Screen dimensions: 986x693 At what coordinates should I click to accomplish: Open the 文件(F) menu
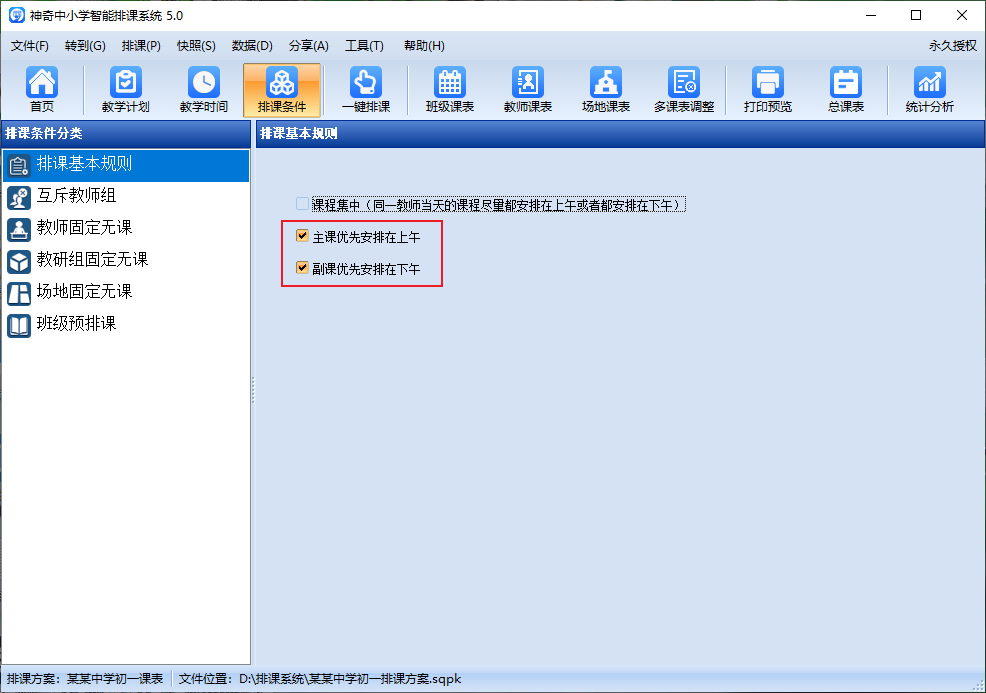coord(30,46)
